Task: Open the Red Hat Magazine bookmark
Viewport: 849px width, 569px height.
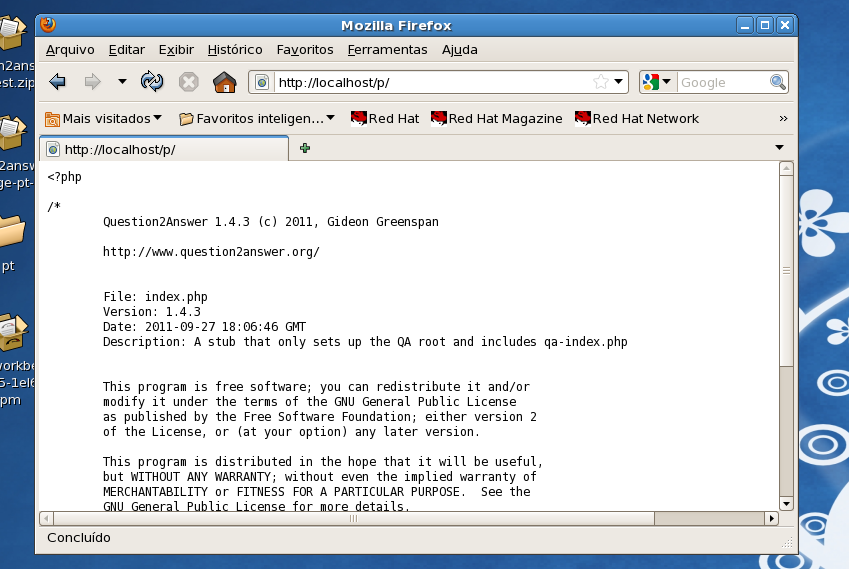Action: click(496, 118)
